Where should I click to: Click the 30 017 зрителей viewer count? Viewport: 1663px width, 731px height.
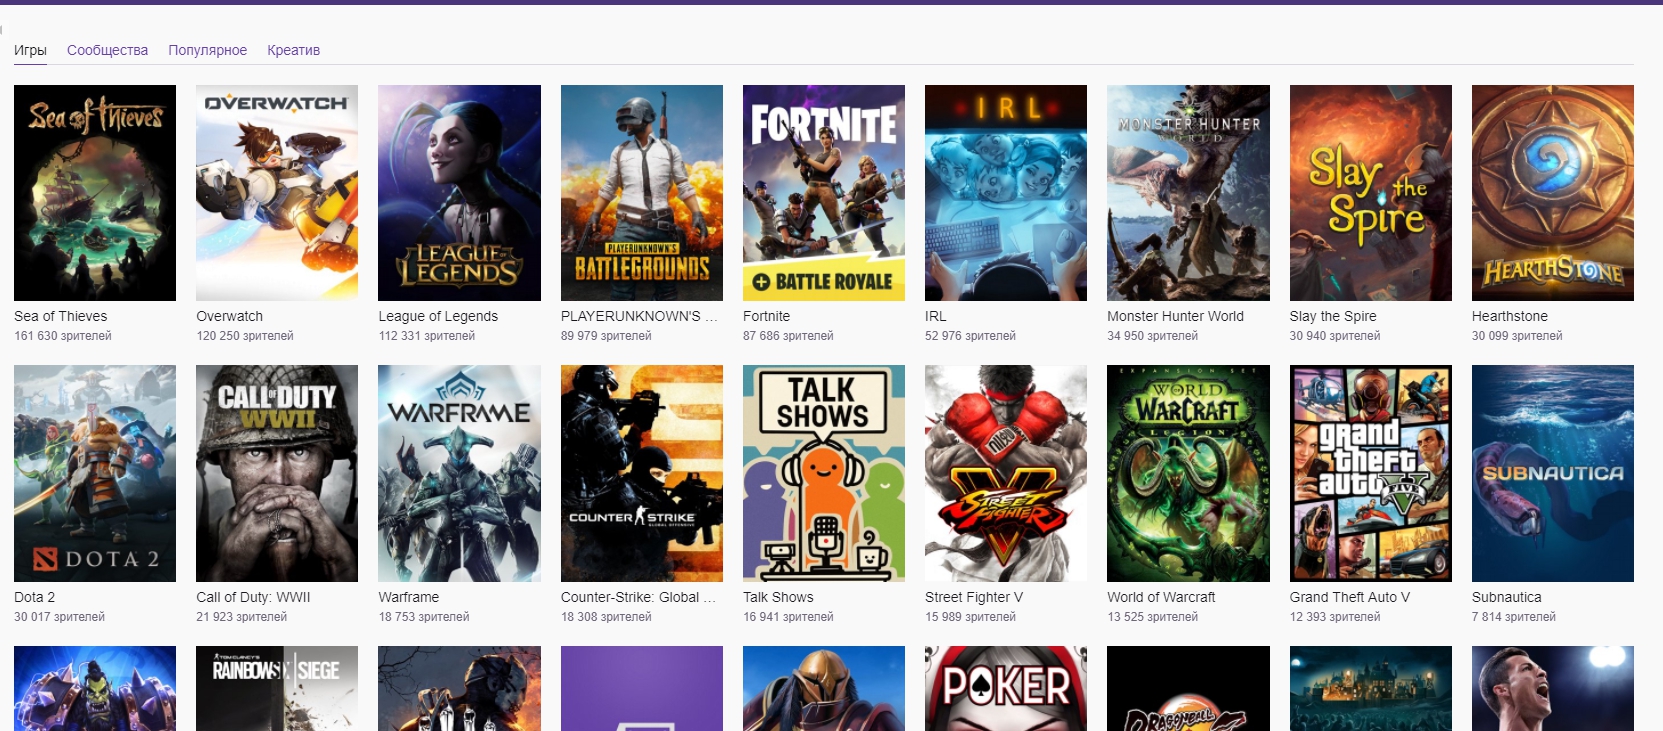click(x=59, y=617)
